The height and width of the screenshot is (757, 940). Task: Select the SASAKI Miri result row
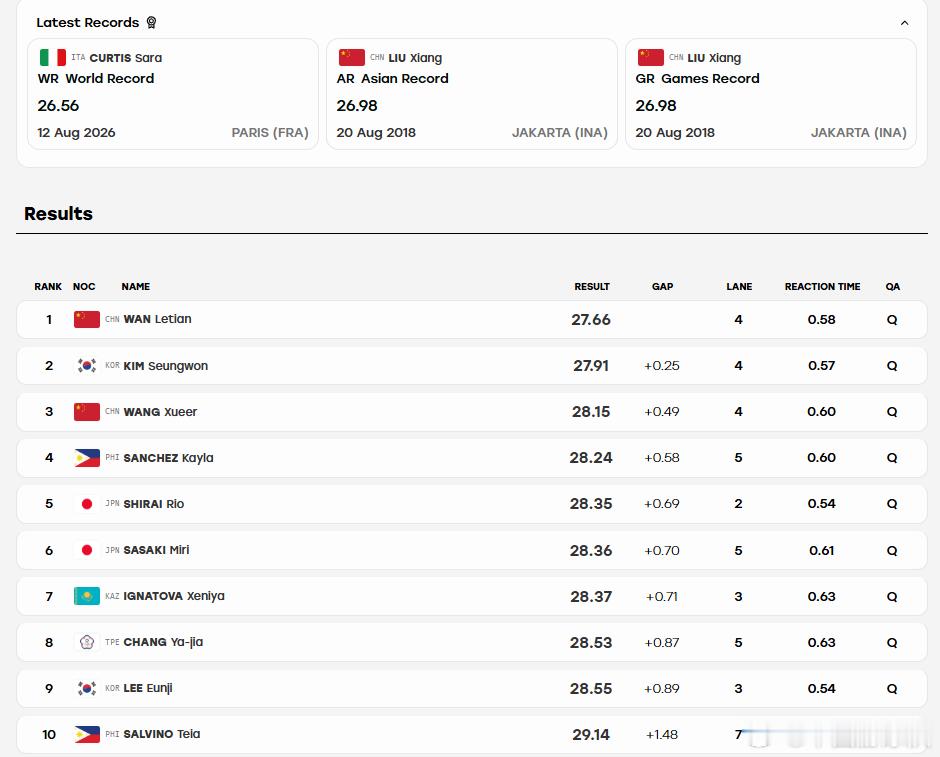point(472,550)
